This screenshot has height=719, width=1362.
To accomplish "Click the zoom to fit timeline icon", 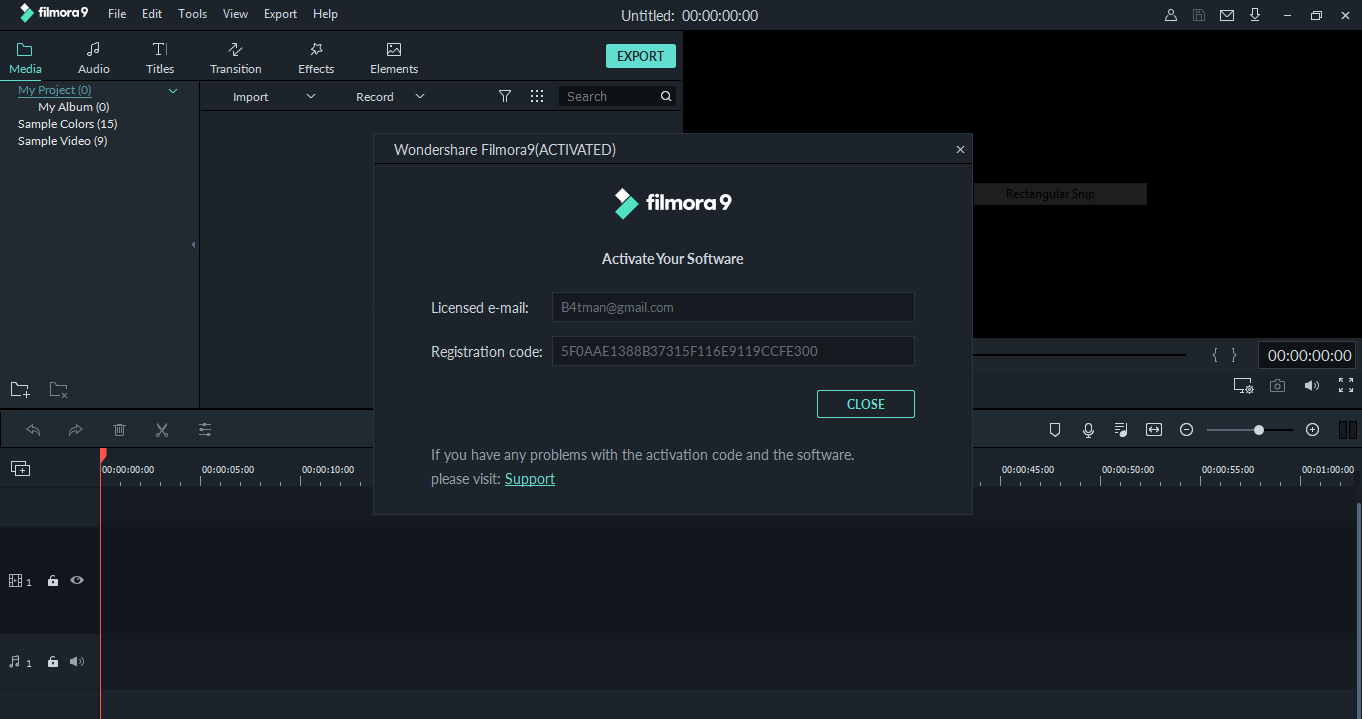I will pos(1154,430).
